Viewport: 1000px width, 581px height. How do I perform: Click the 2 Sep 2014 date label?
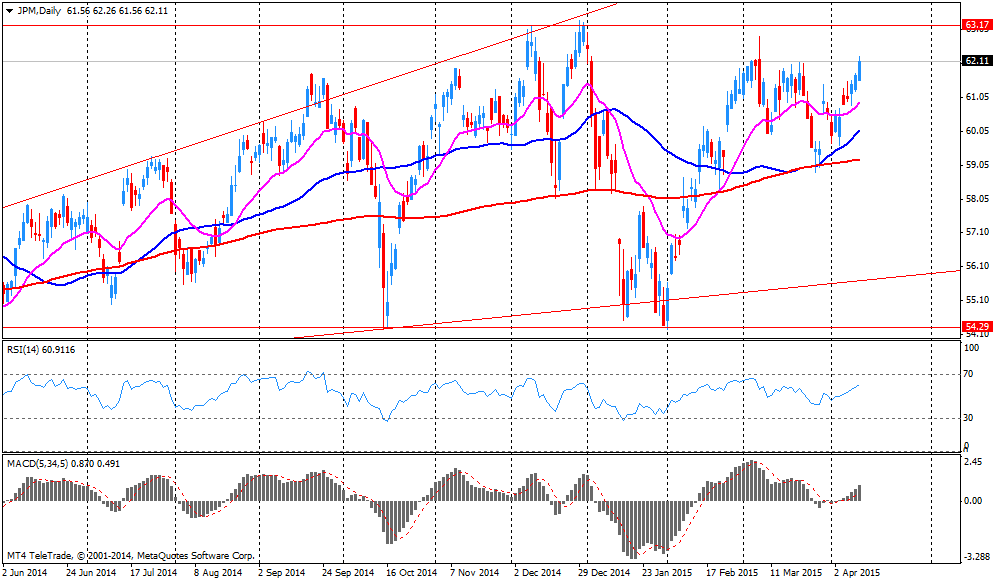pos(282,573)
